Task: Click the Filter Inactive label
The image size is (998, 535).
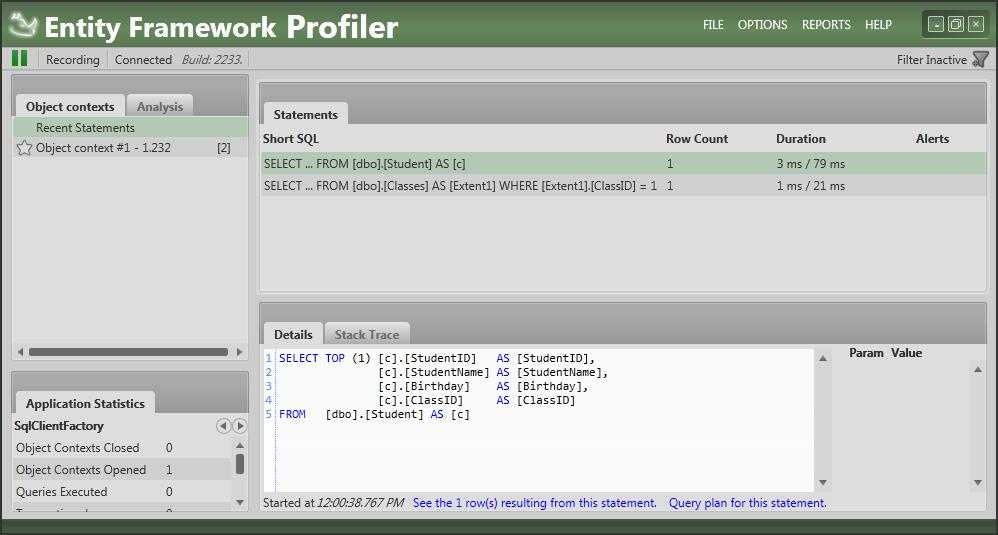Action: point(932,59)
